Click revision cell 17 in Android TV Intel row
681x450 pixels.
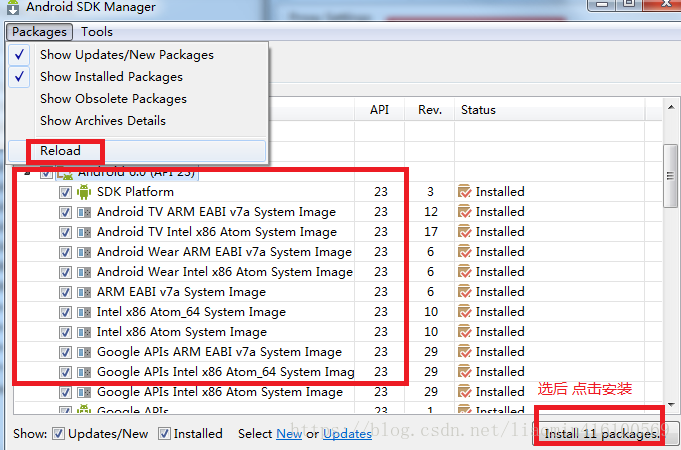pos(430,232)
